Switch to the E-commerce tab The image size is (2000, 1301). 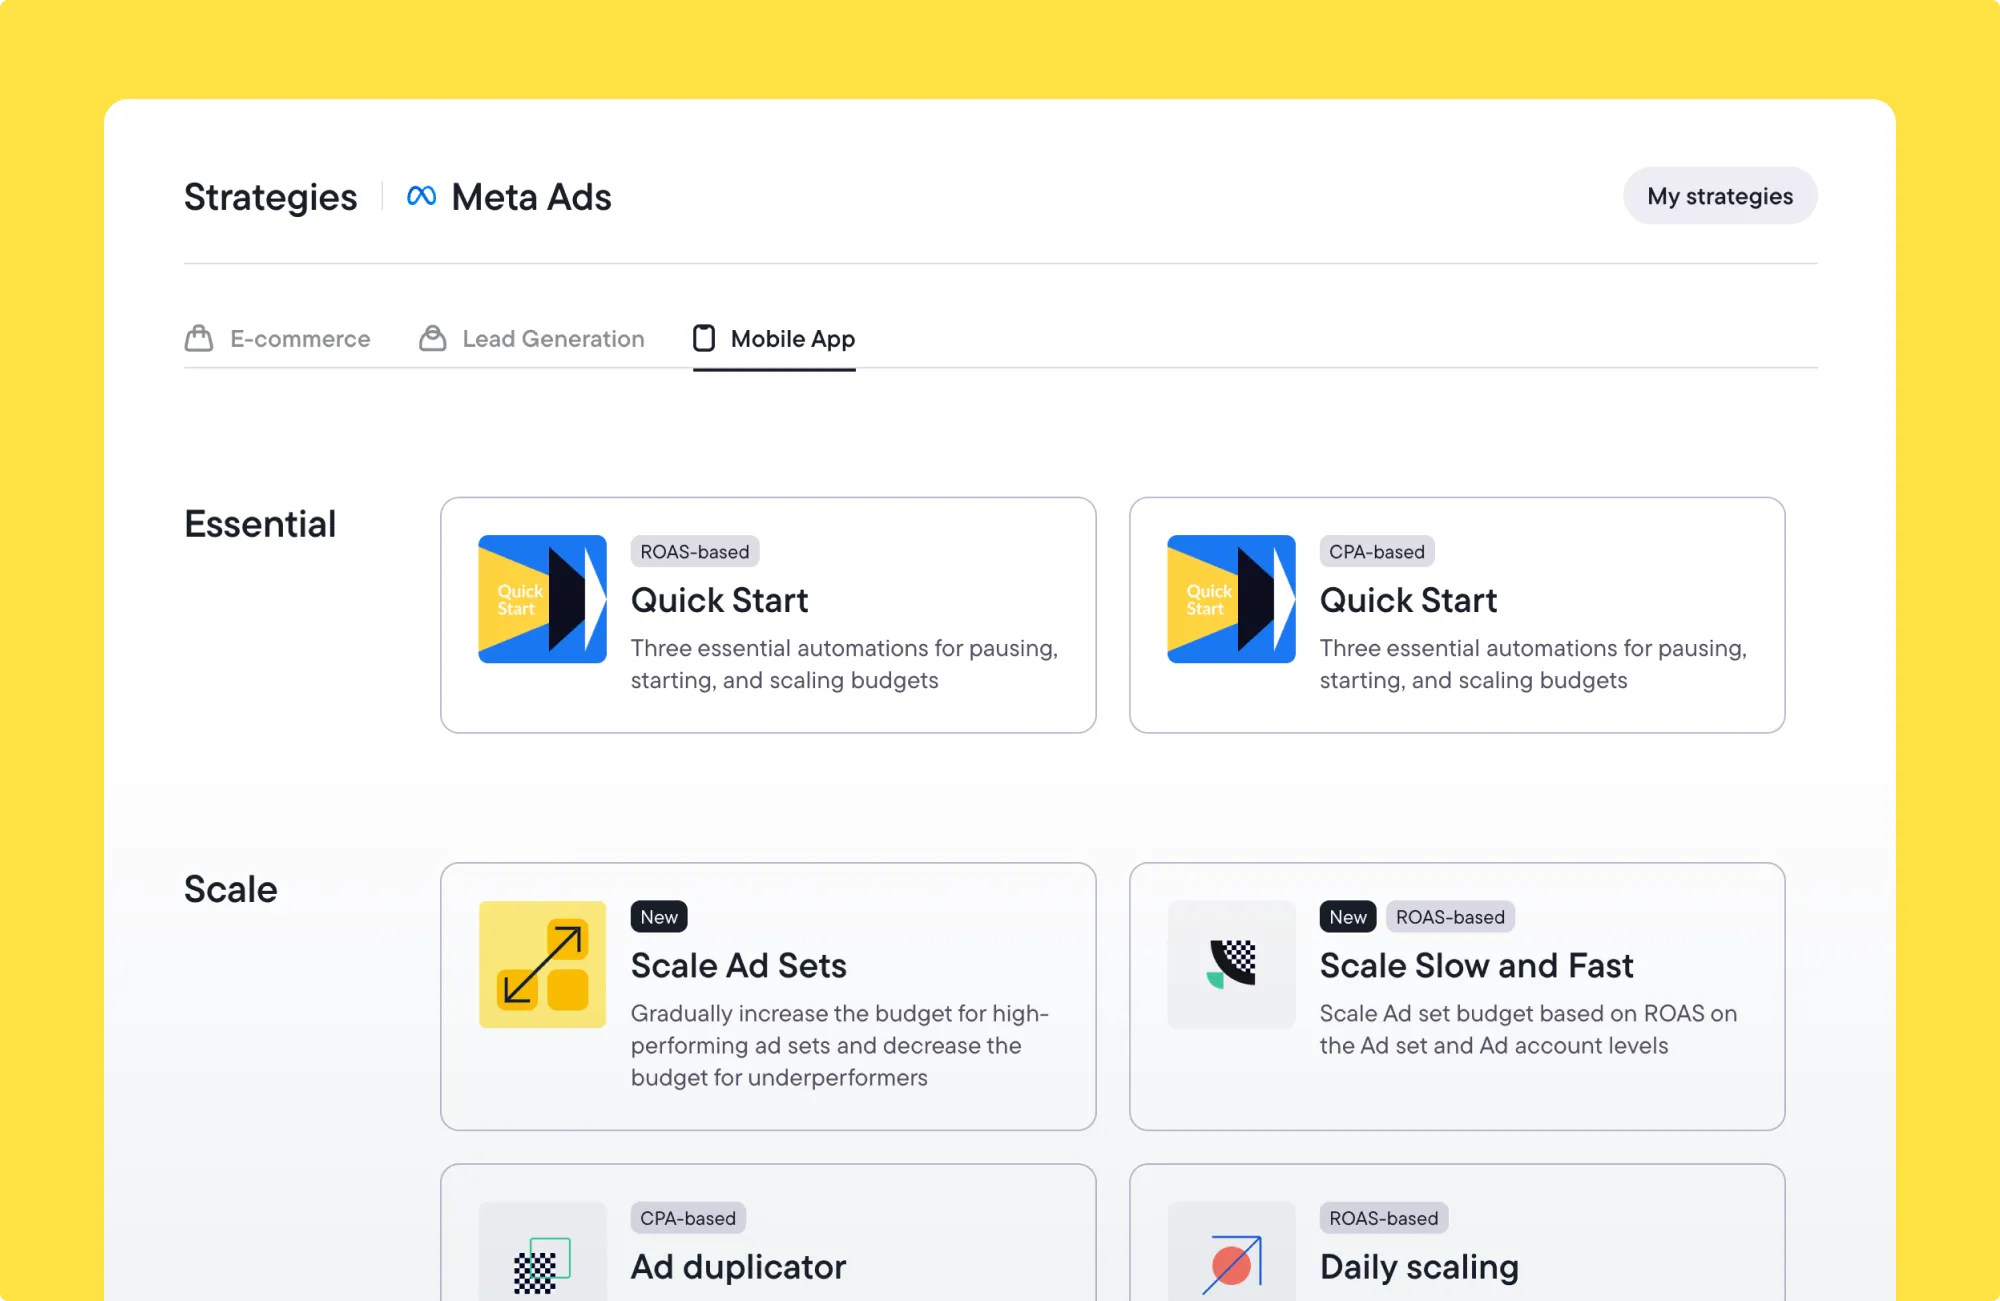[299, 339]
